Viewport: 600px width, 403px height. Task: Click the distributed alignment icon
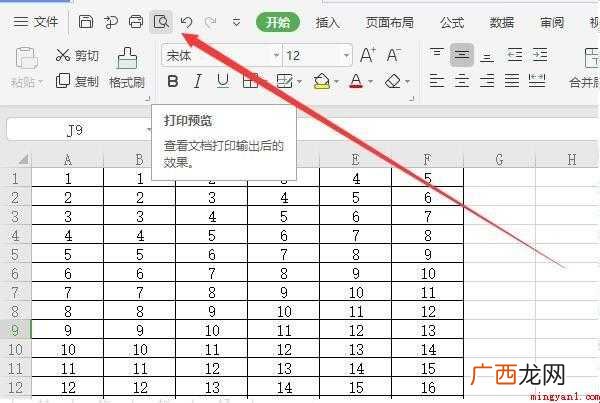pyautogui.click(x=537, y=81)
